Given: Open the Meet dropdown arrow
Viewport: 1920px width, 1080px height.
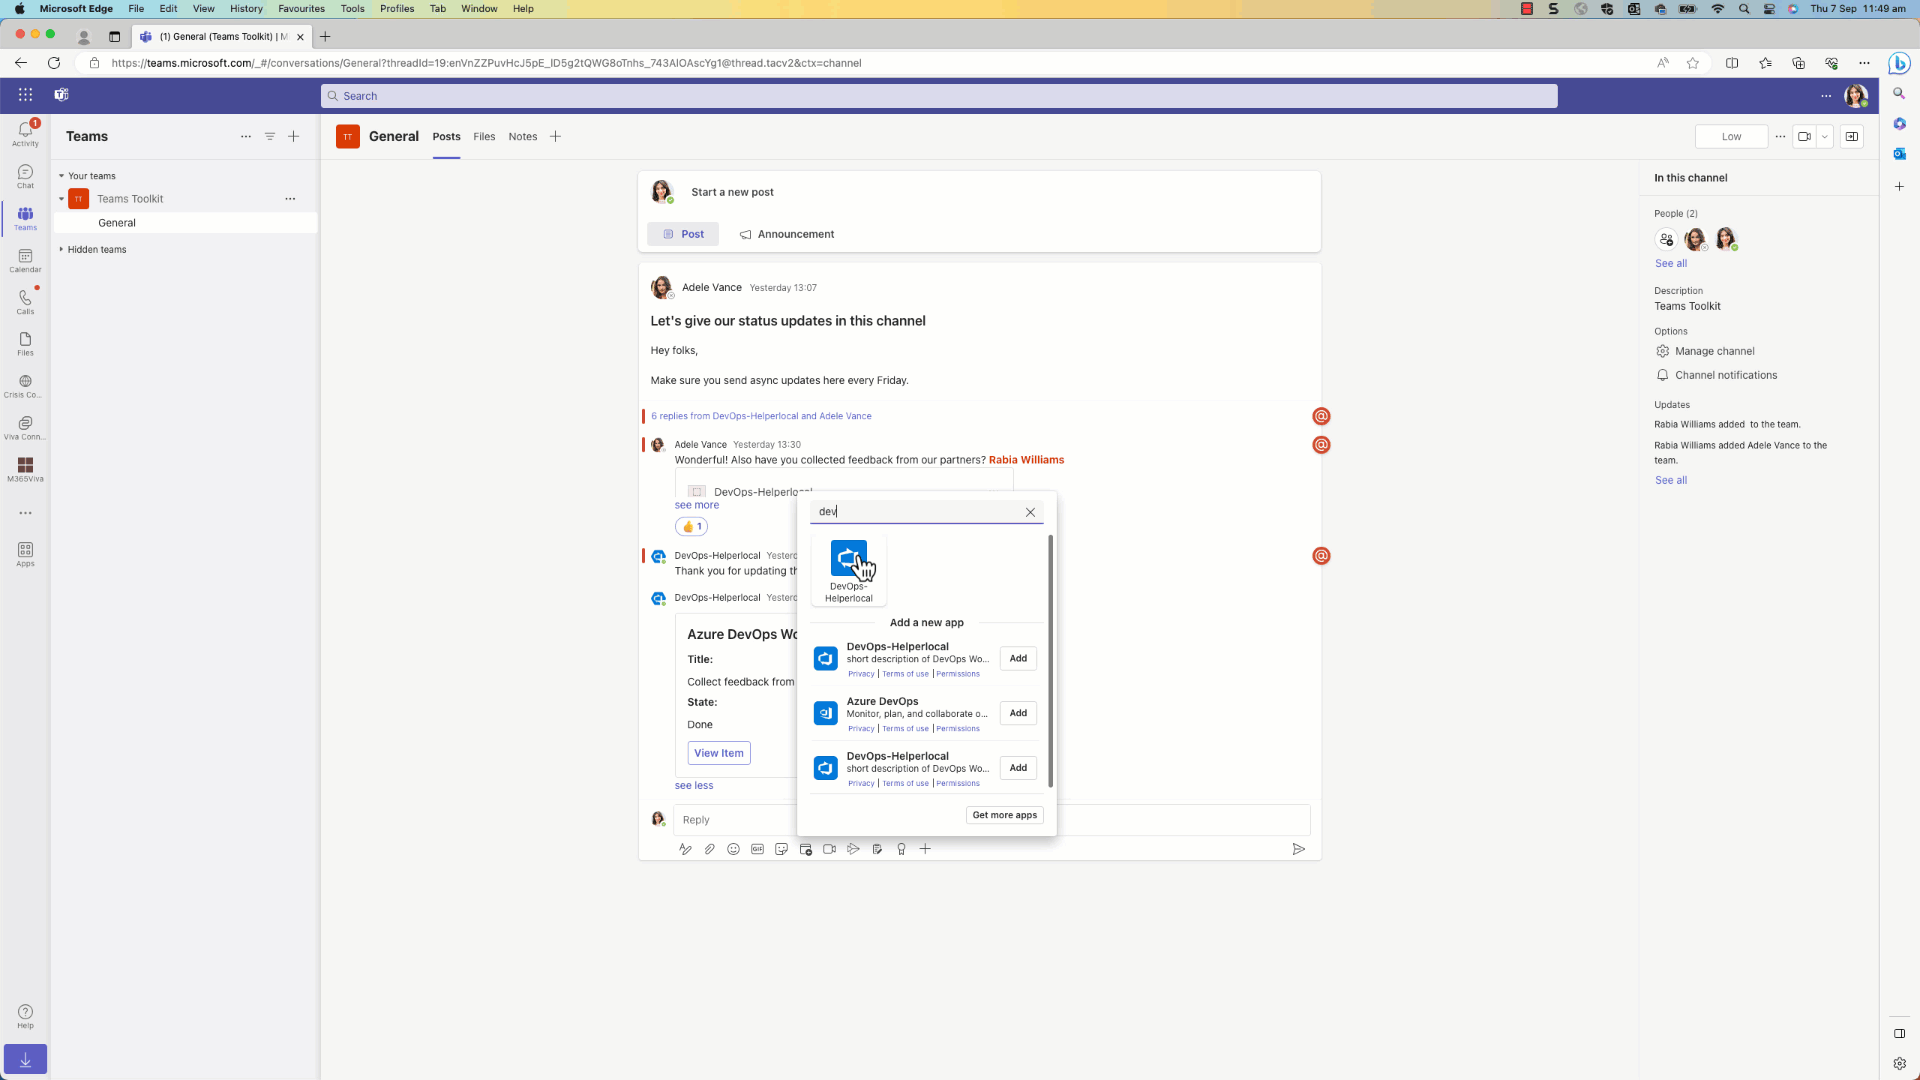Looking at the screenshot, I should (1825, 137).
